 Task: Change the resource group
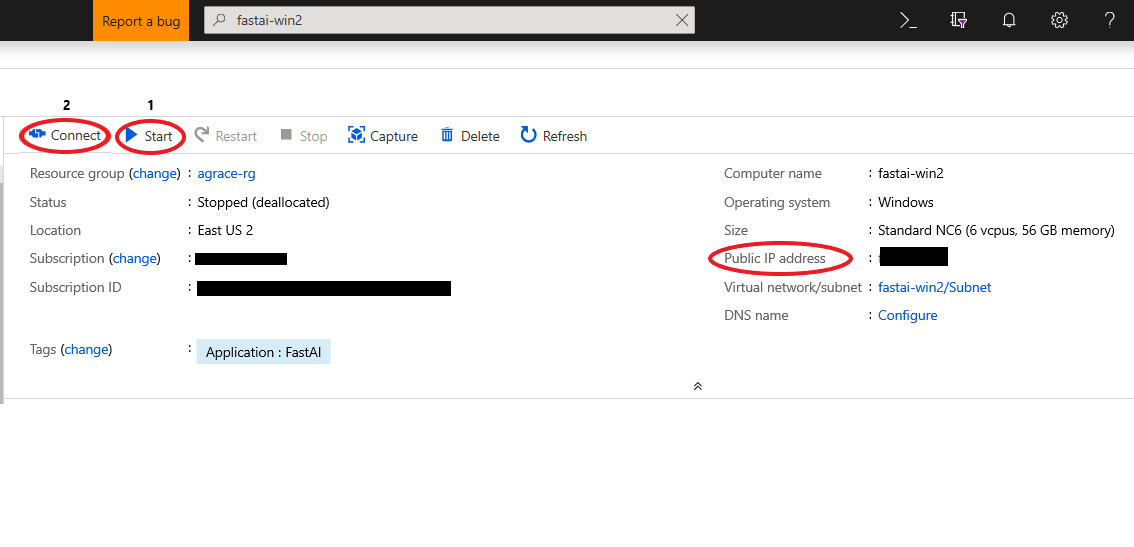(154, 173)
